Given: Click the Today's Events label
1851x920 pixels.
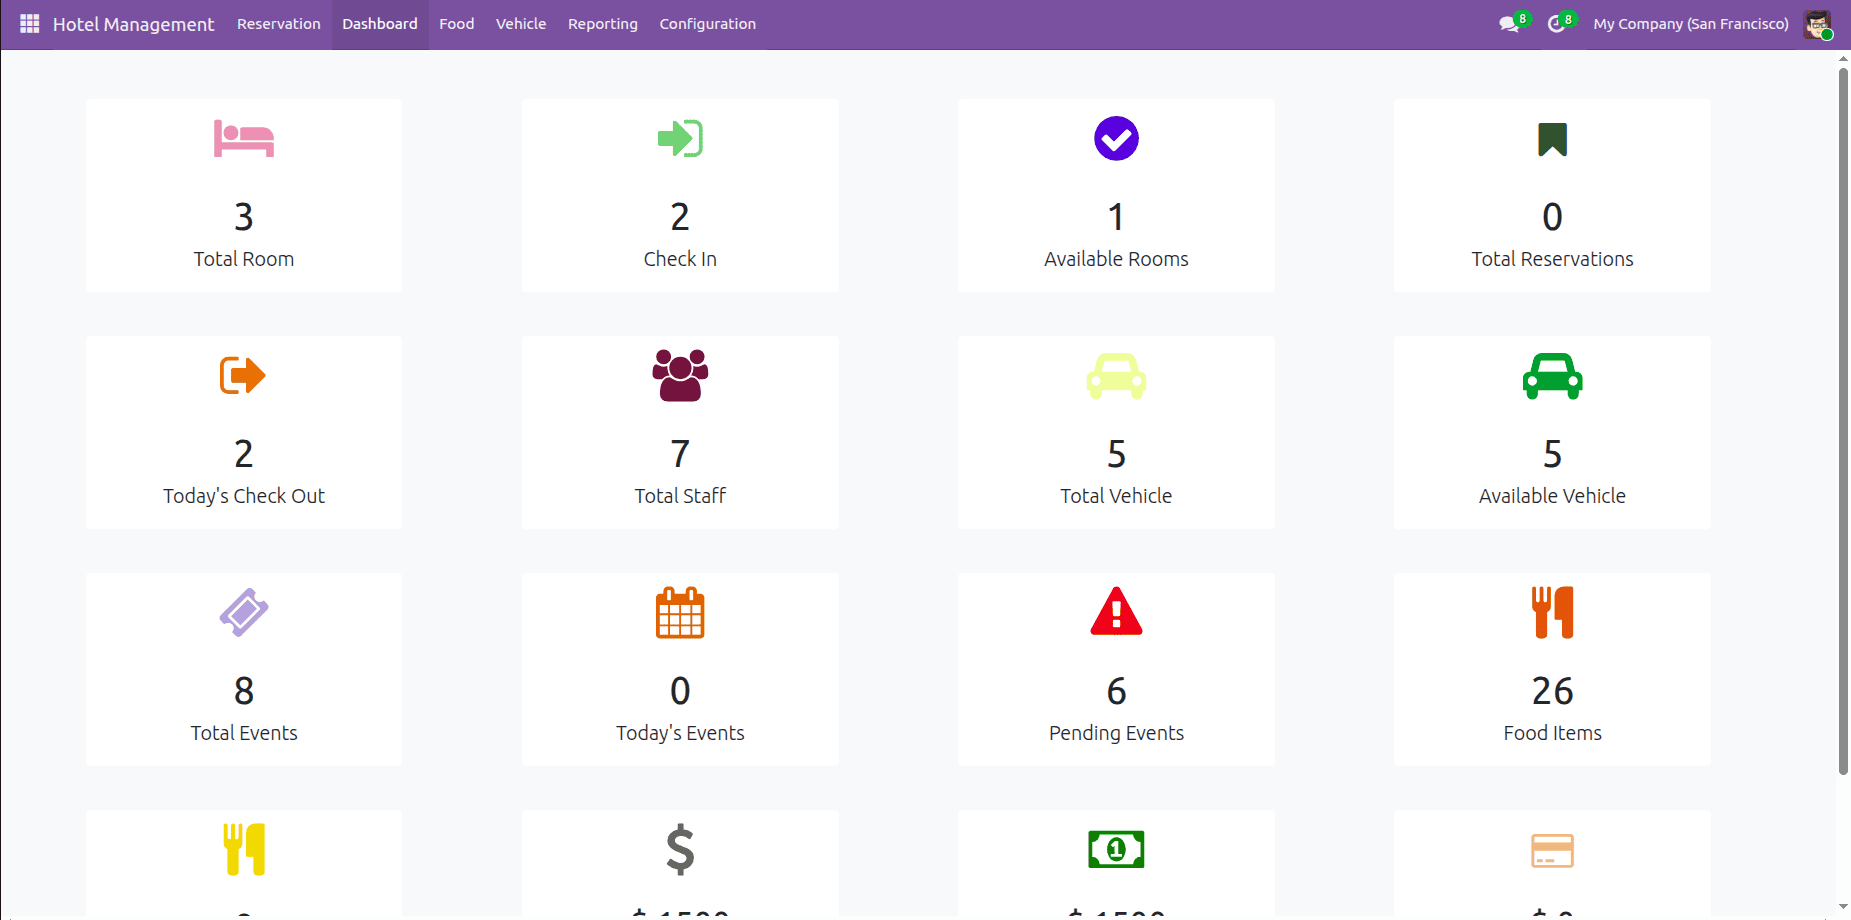Looking at the screenshot, I should [680, 733].
